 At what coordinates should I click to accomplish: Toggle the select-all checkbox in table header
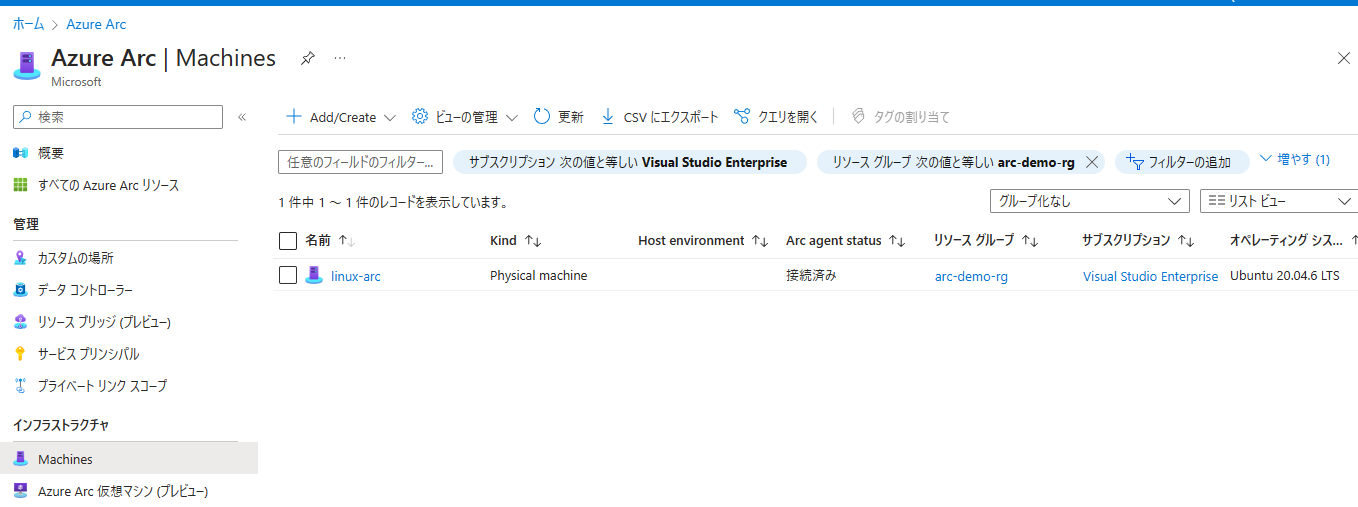tap(288, 241)
